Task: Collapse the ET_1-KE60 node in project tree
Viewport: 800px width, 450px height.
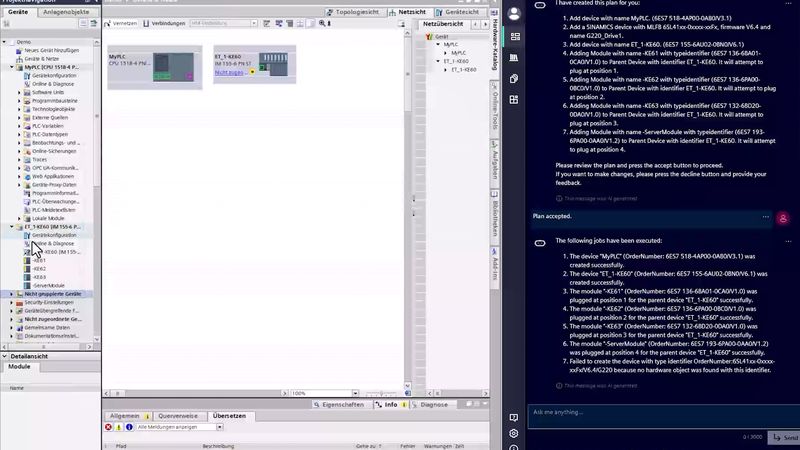Action: point(12,227)
